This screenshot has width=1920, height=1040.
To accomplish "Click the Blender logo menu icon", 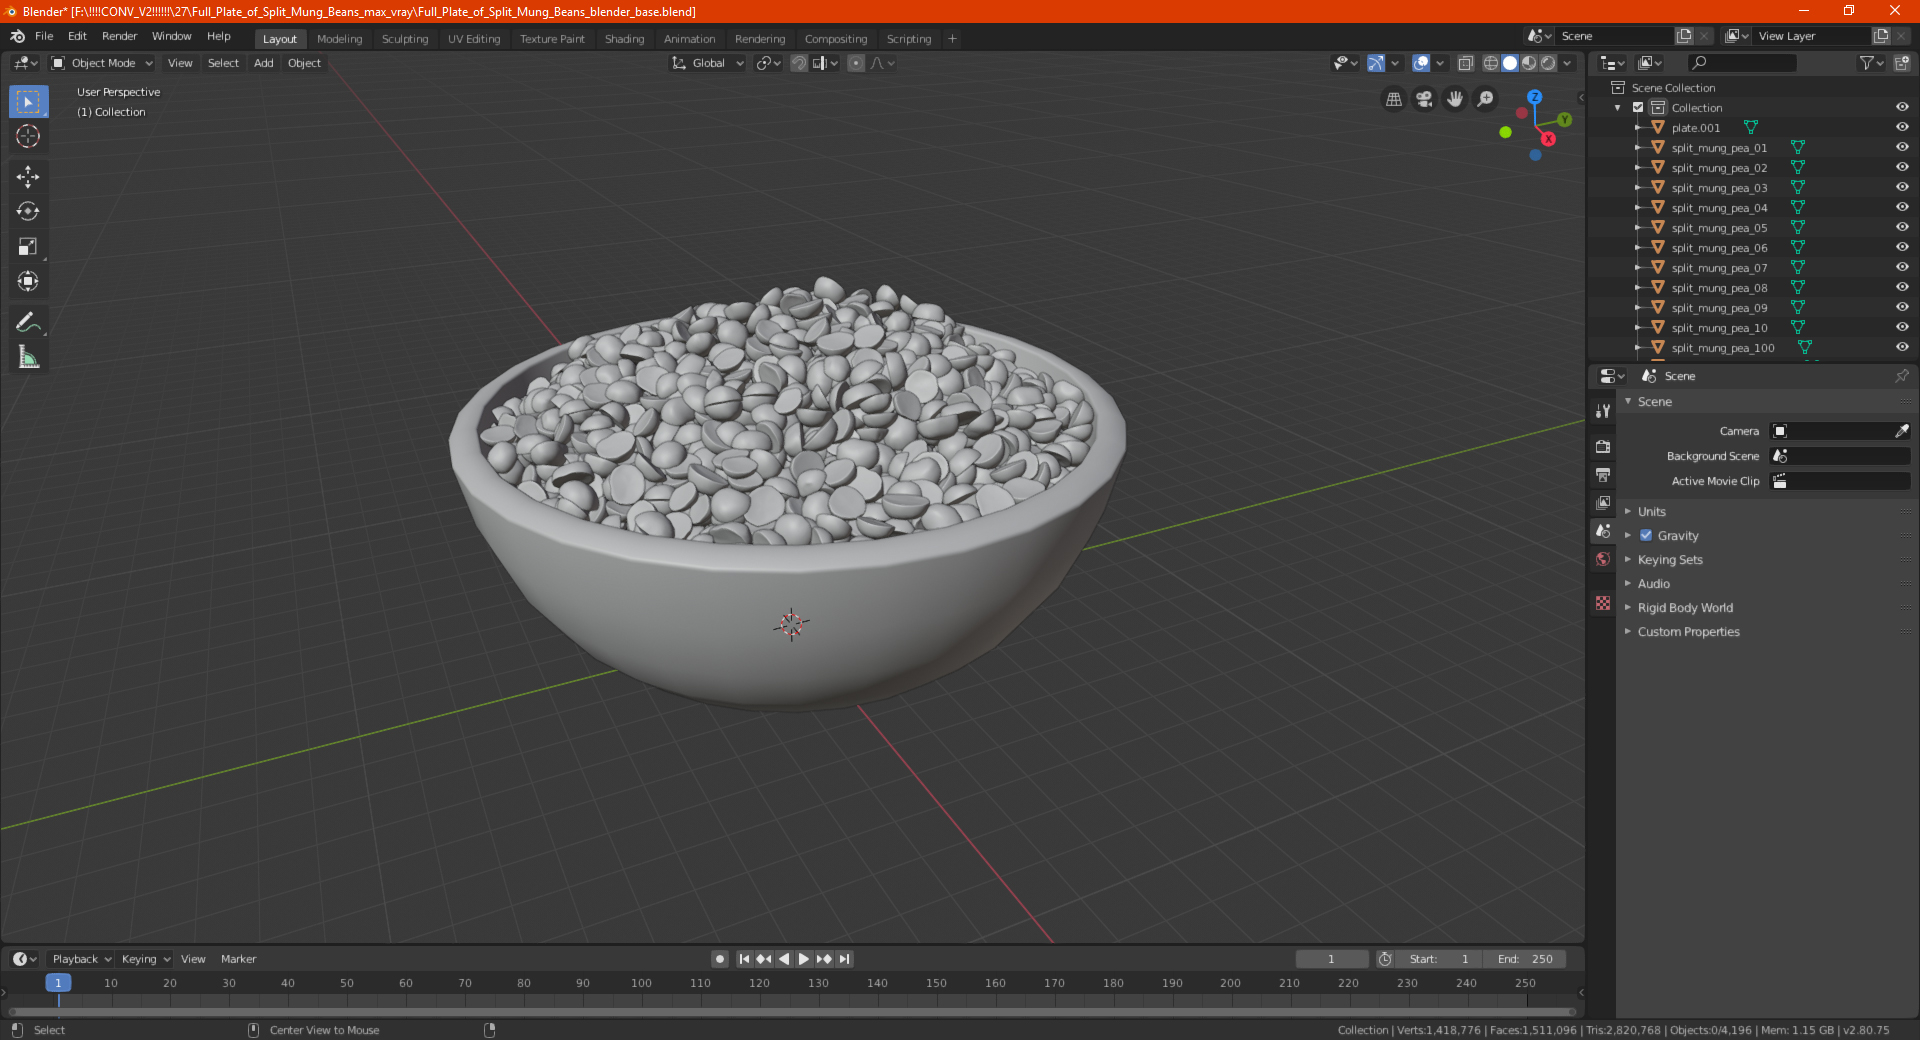I will [17, 36].
